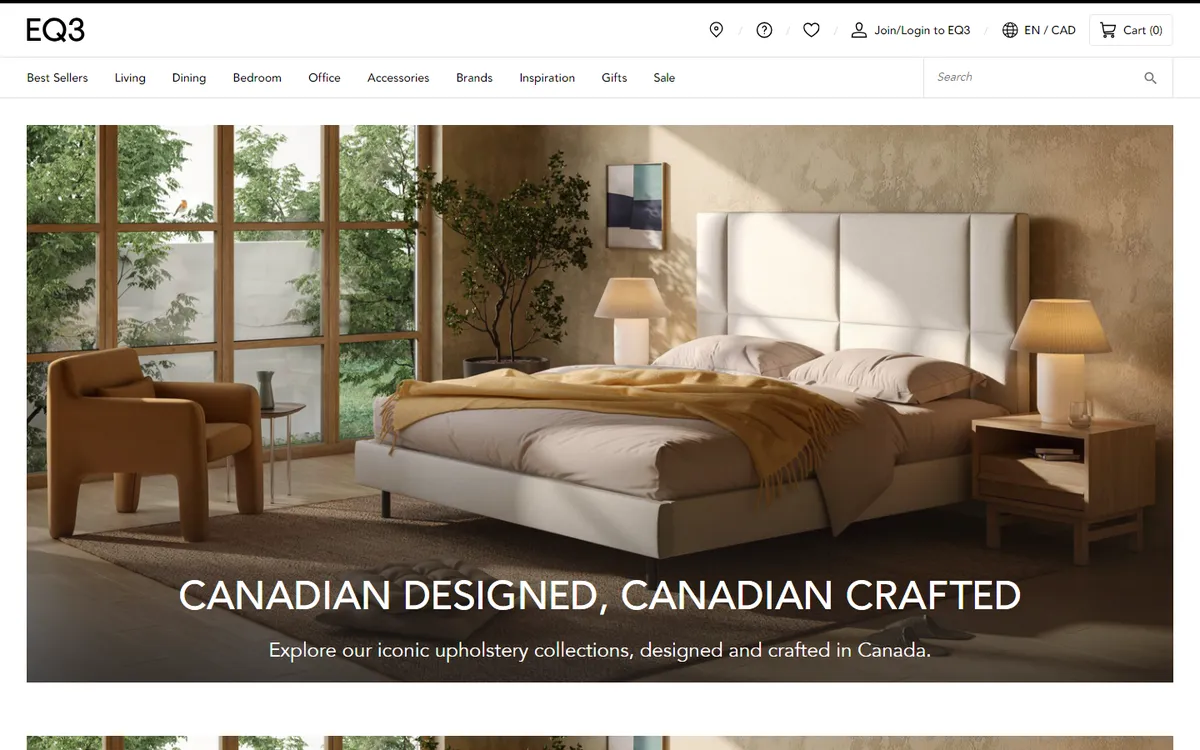The width and height of the screenshot is (1200, 750).
Task: Open the Cart (0) button
Action: coord(1131,30)
